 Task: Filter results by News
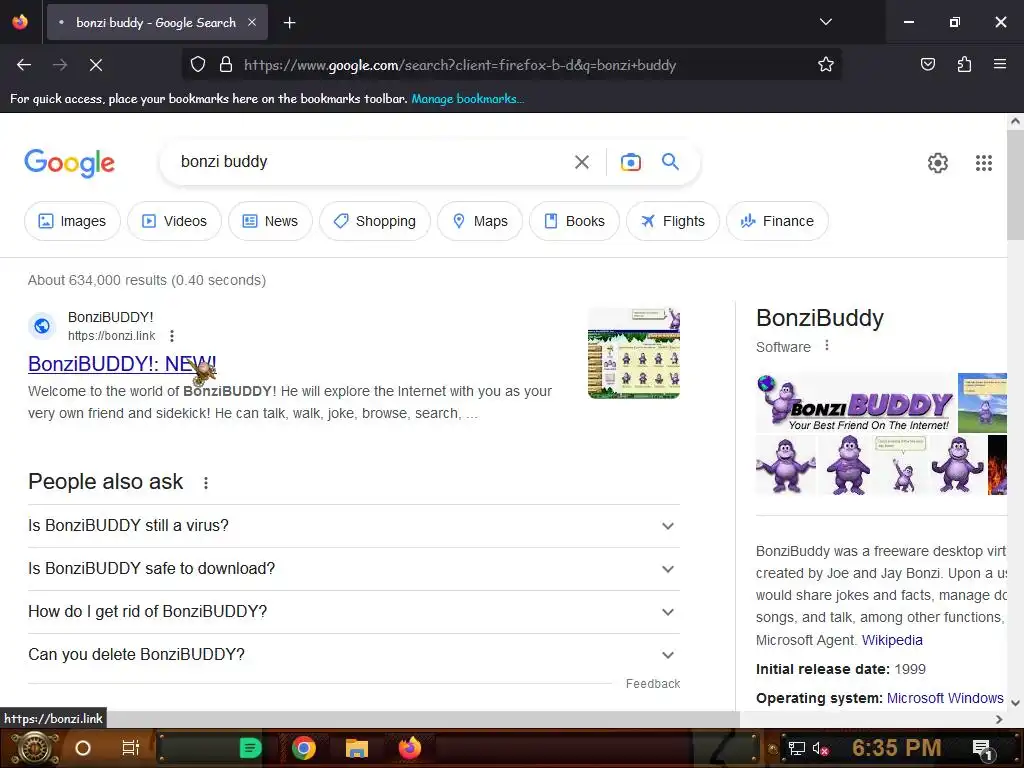[x=270, y=221]
